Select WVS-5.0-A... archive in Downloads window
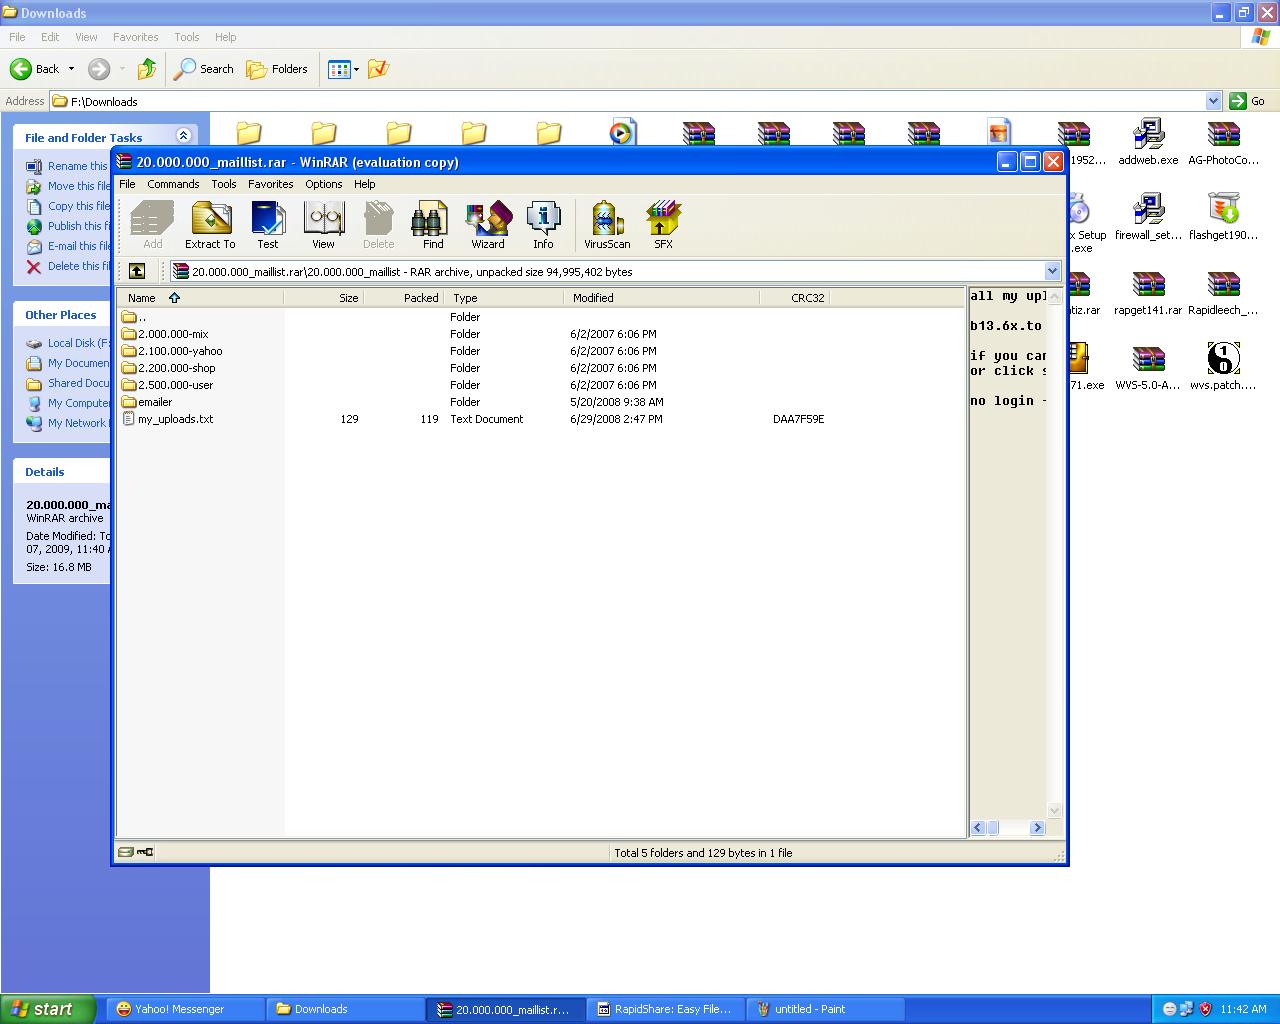Image resolution: width=1280 pixels, height=1024 pixels. tap(1148, 367)
